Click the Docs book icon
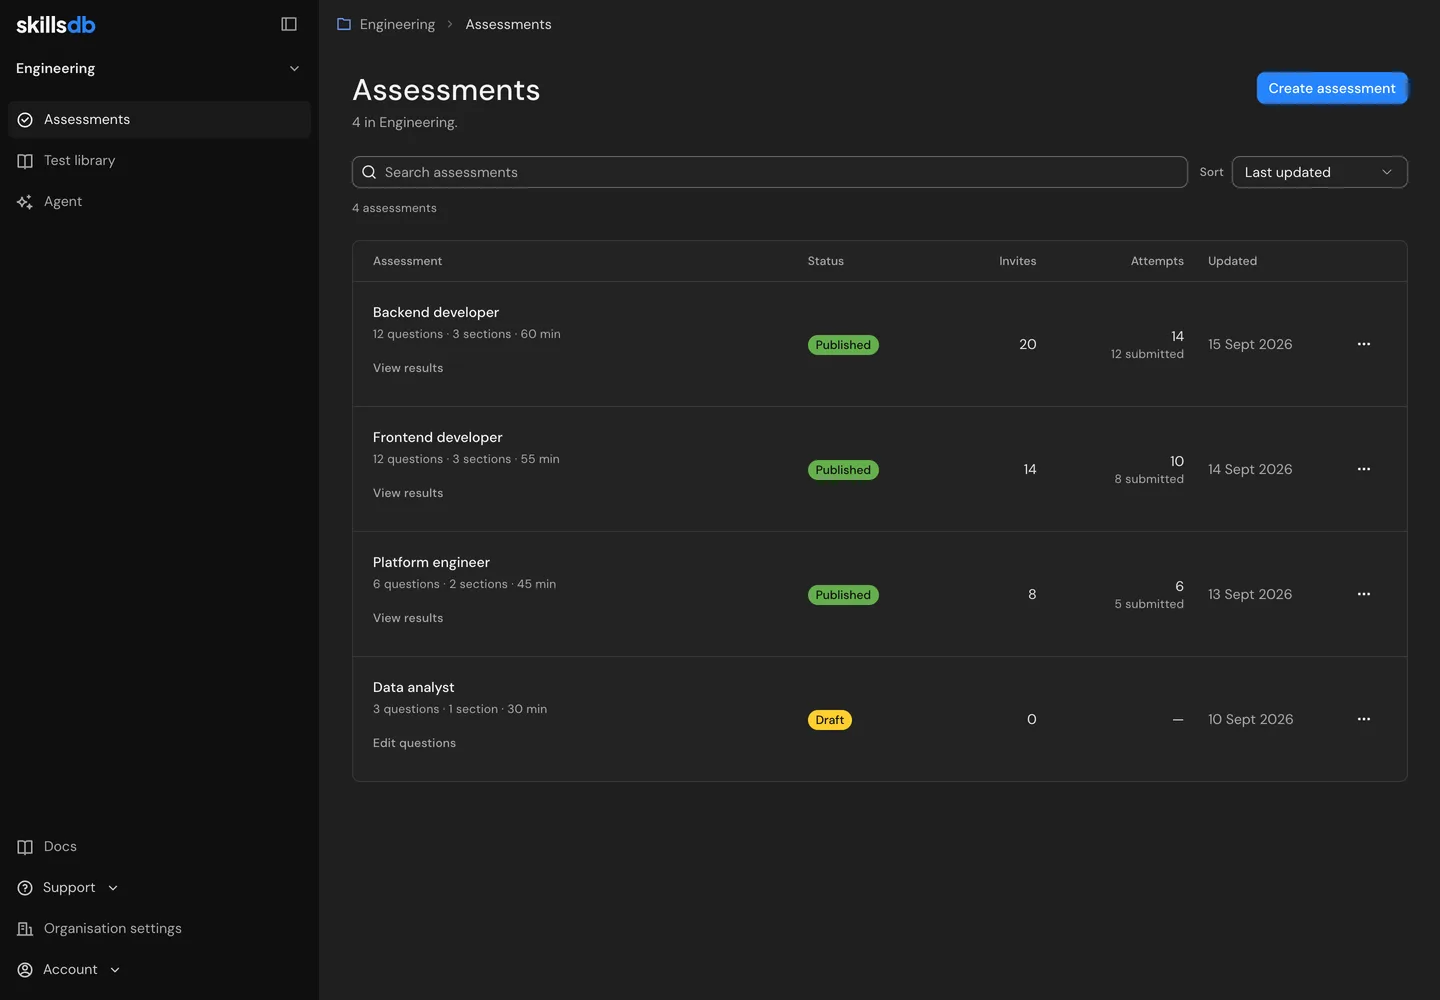This screenshot has width=1440, height=1000. point(25,847)
